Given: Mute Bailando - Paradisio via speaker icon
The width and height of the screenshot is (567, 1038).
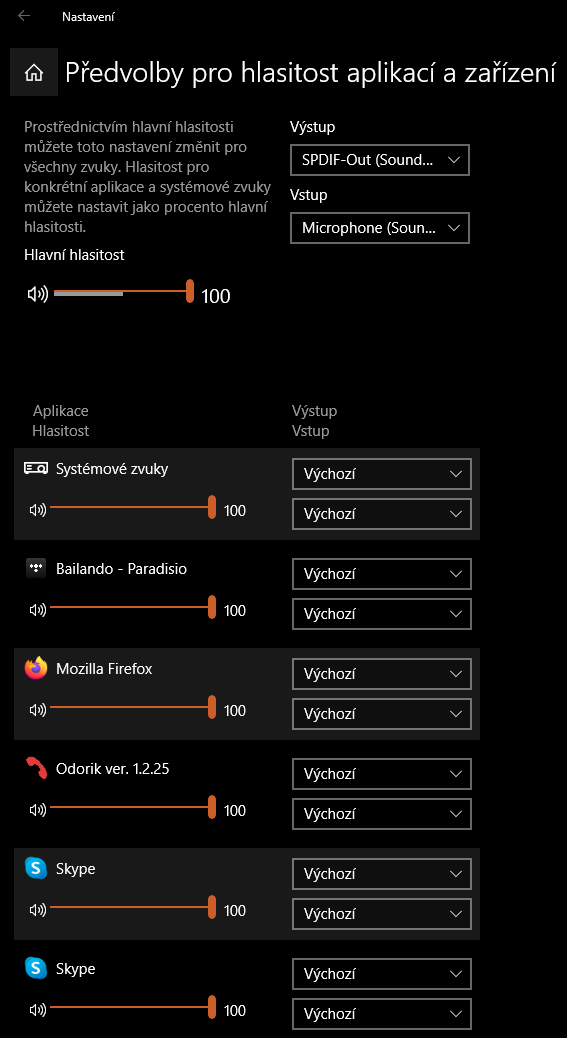Looking at the screenshot, I should pos(38,610).
